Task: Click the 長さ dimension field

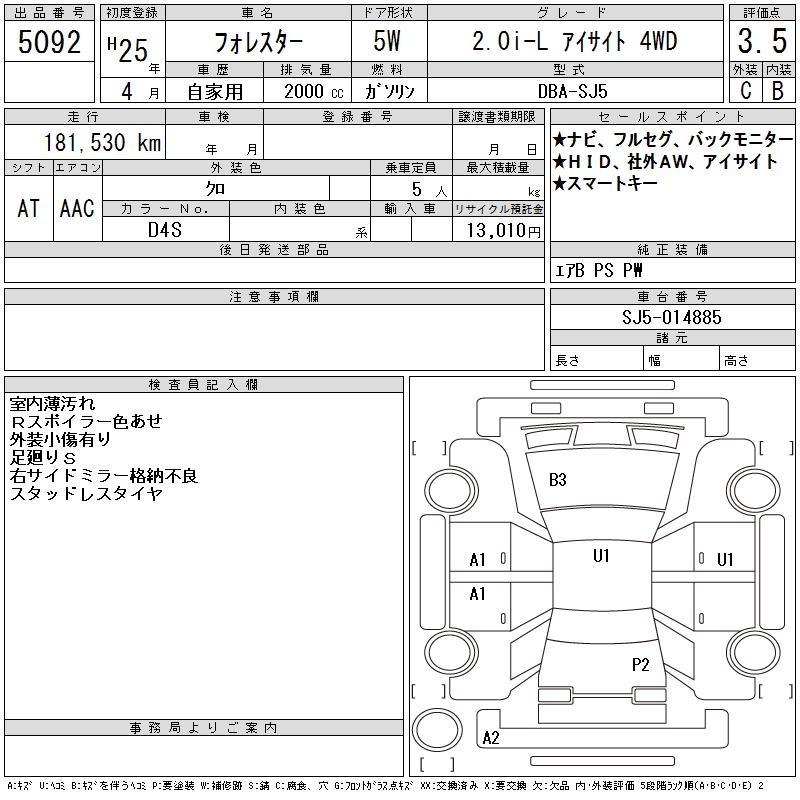Action: point(597,360)
